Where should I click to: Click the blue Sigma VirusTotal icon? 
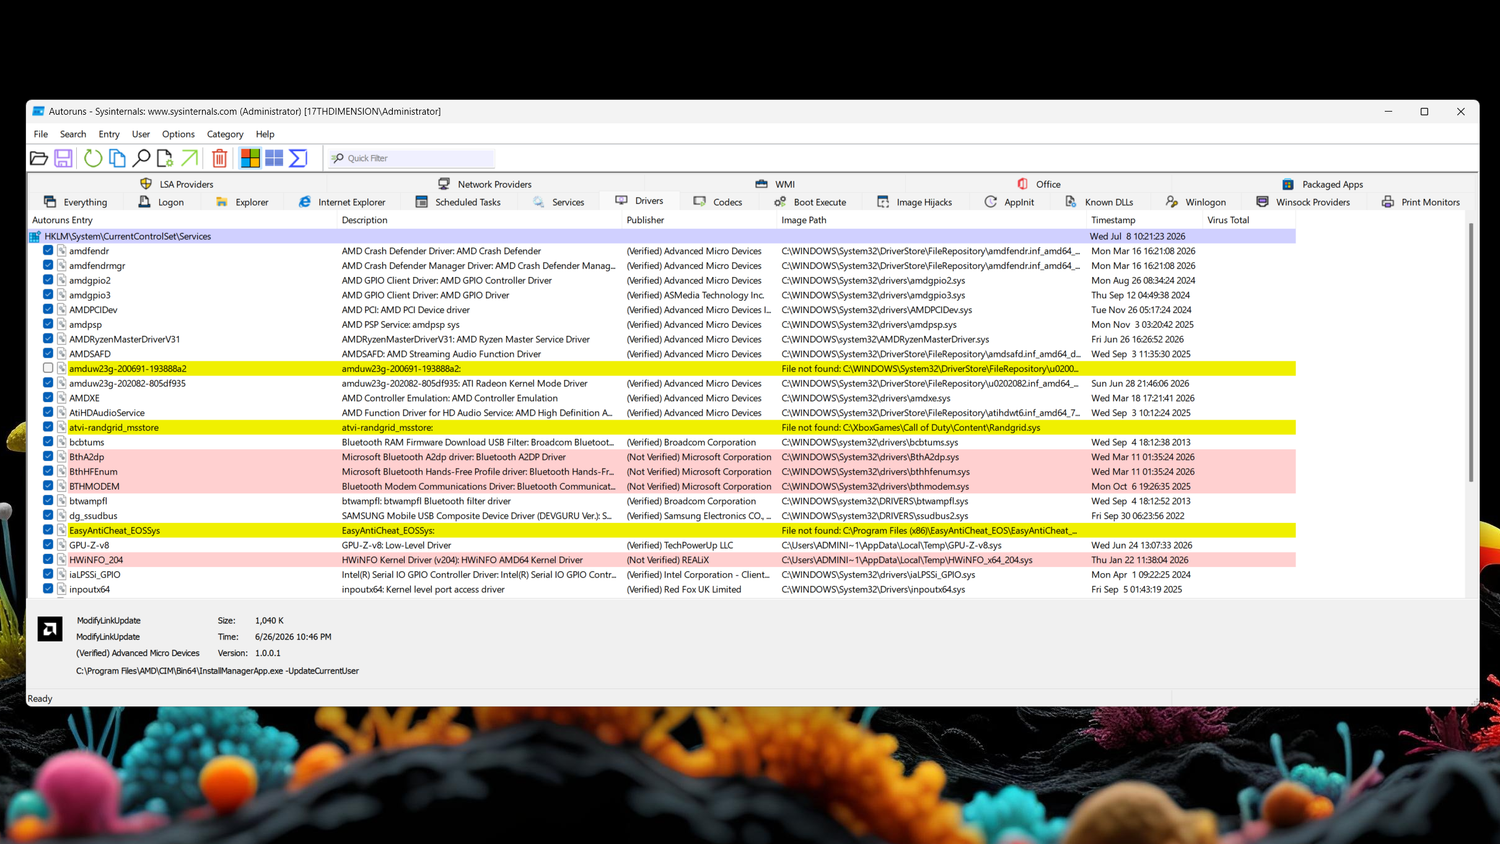(x=298, y=158)
